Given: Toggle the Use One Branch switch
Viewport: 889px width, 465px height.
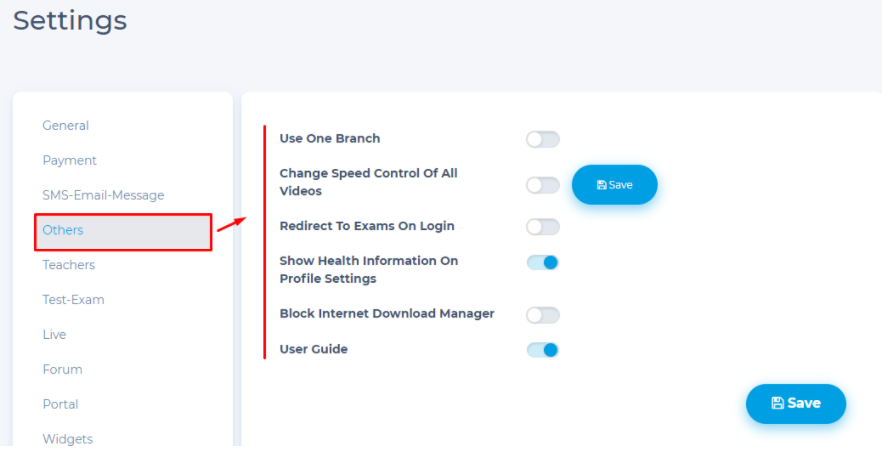Looking at the screenshot, I should [543, 139].
